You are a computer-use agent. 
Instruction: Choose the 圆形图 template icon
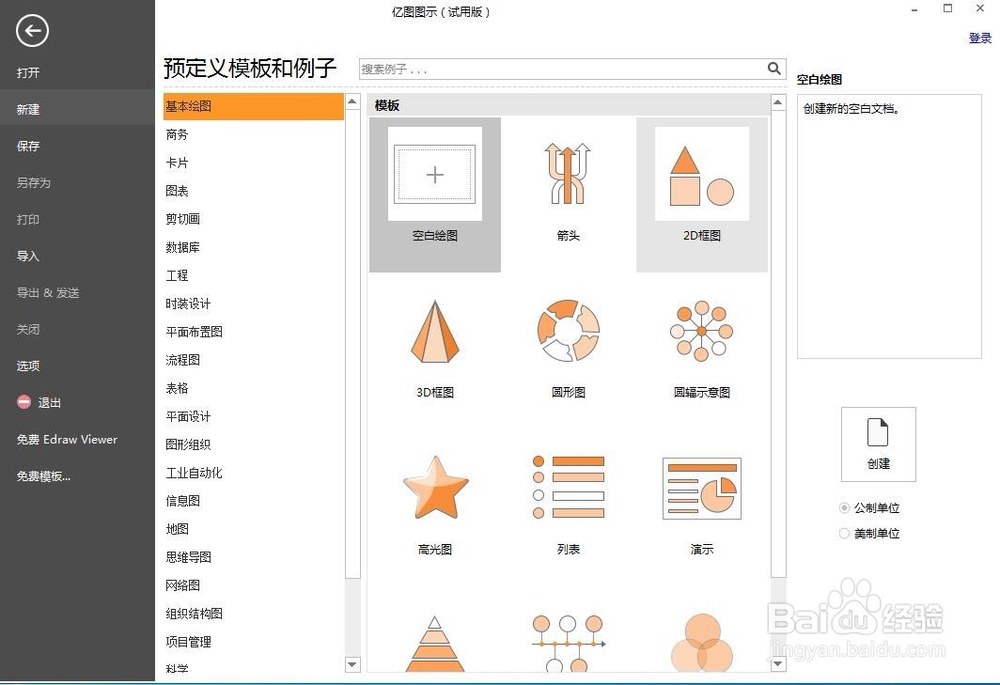[567, 330]
